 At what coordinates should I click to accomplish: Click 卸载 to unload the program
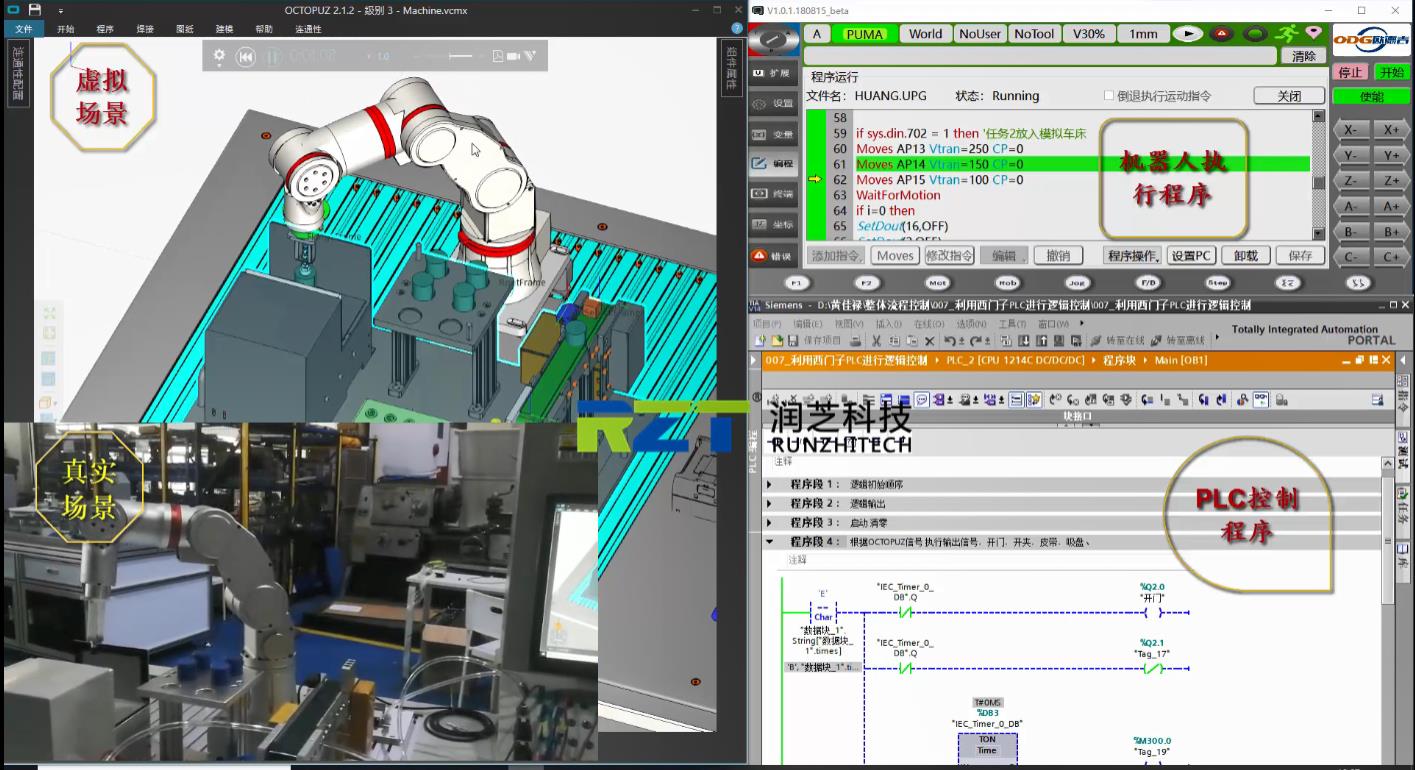point(1246,256)
